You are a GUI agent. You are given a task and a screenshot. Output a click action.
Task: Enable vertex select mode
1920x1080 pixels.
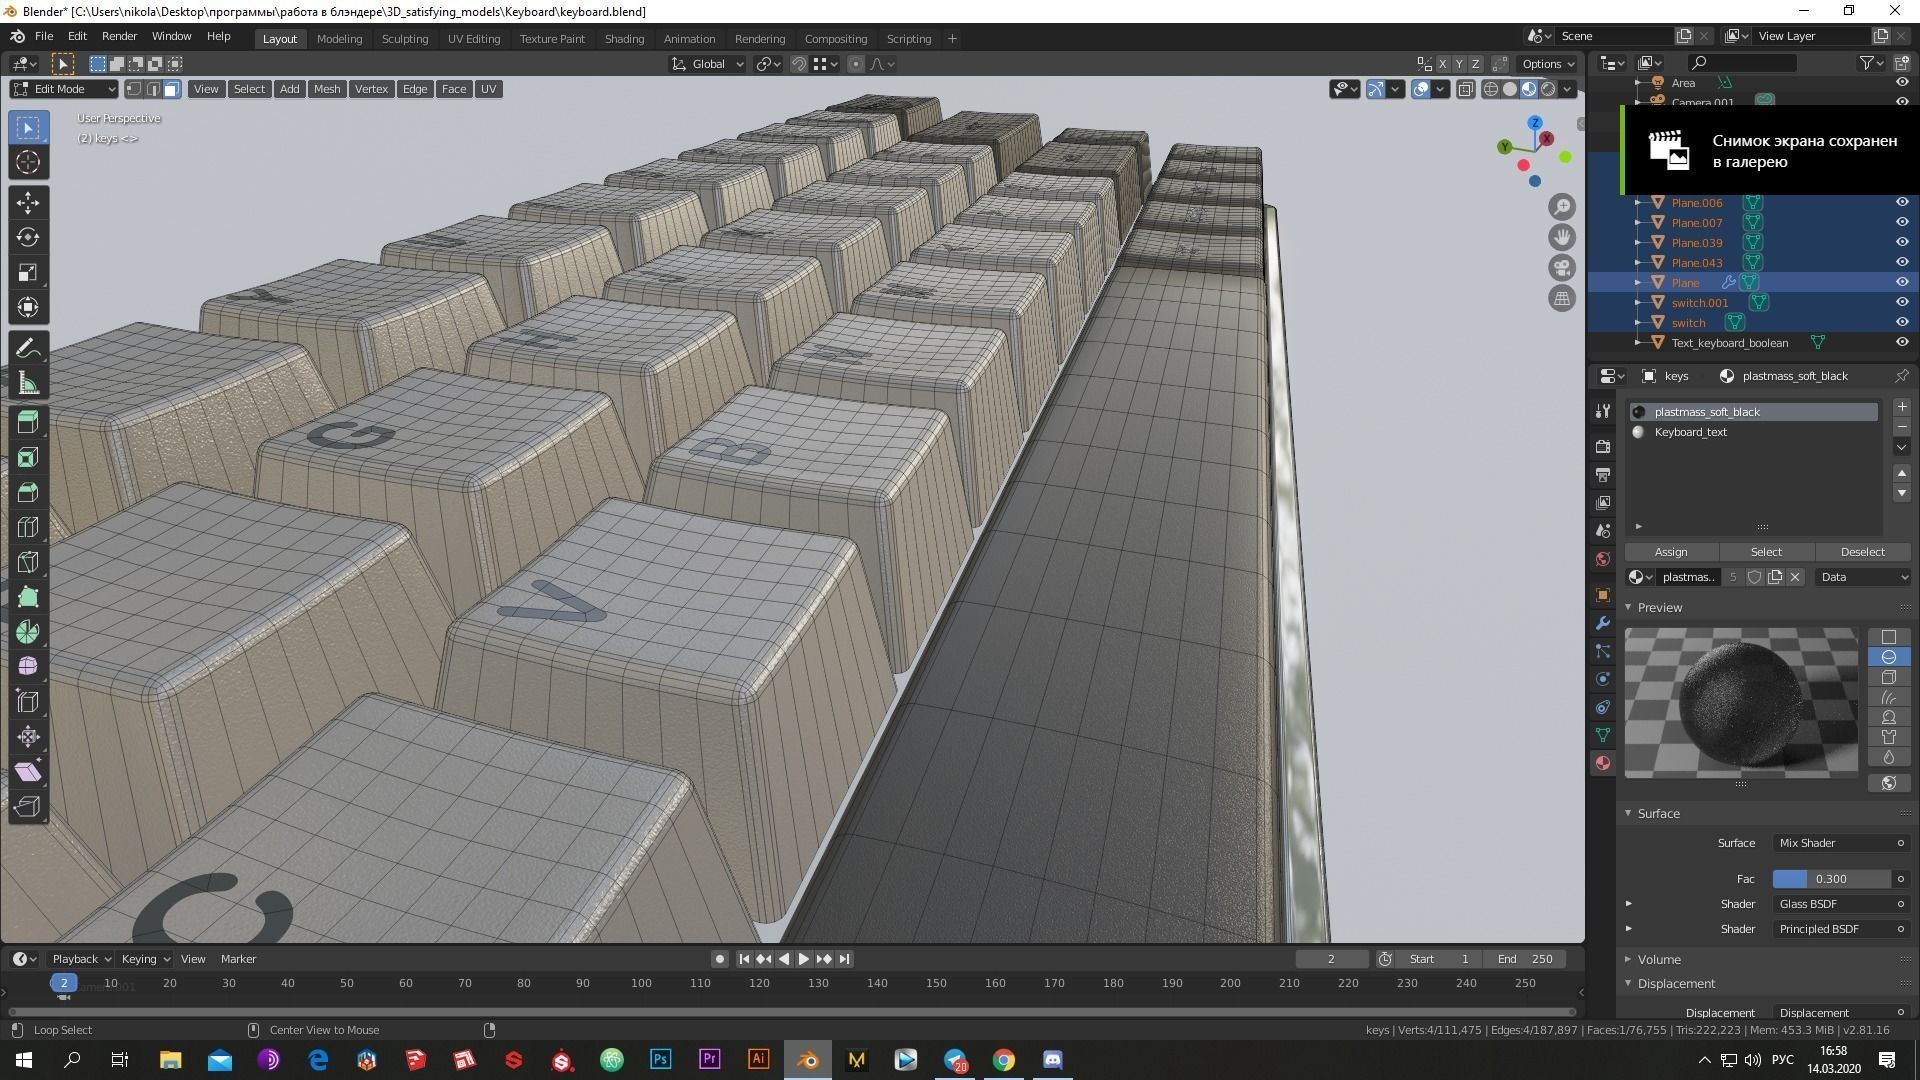pyautogui.click(x=133, y=89)
